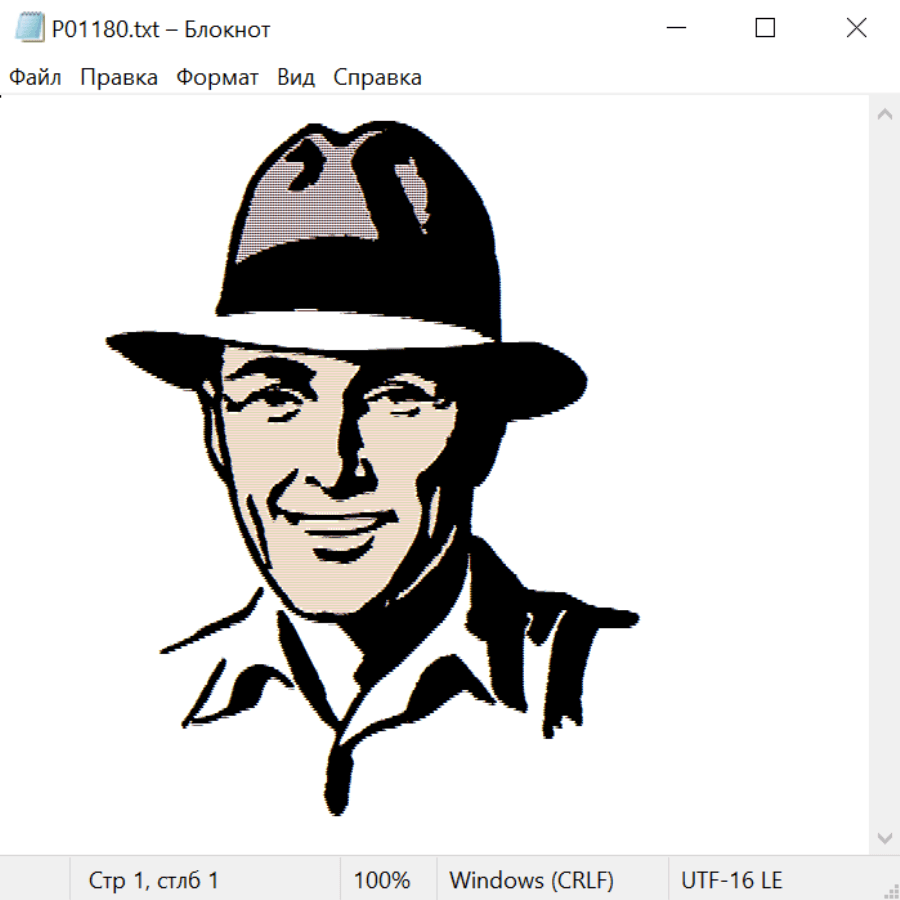The height and width of the screenshot is (900, 900).
Task: Open the Справка menu
Action: tap(377, 78)
